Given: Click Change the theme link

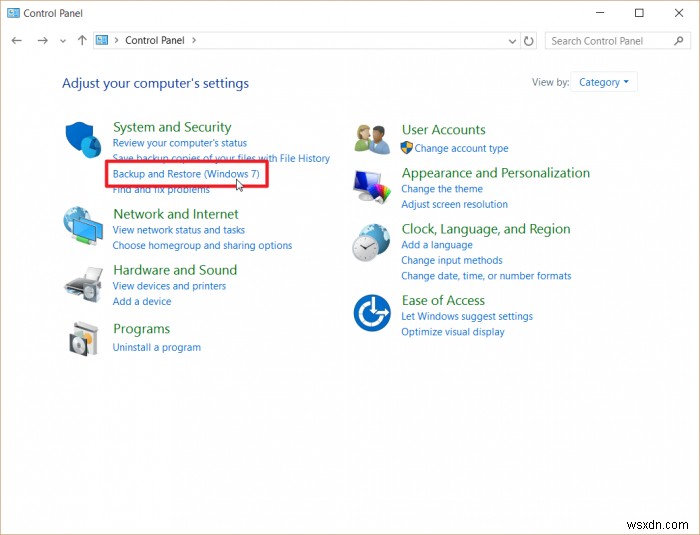Looking at the screenshot, I should click(442, 189).
